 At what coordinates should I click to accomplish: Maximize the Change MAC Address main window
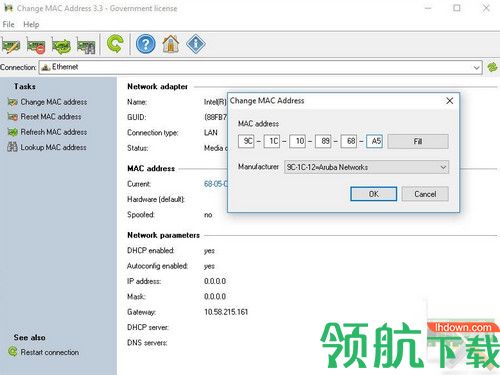point(457,8)
